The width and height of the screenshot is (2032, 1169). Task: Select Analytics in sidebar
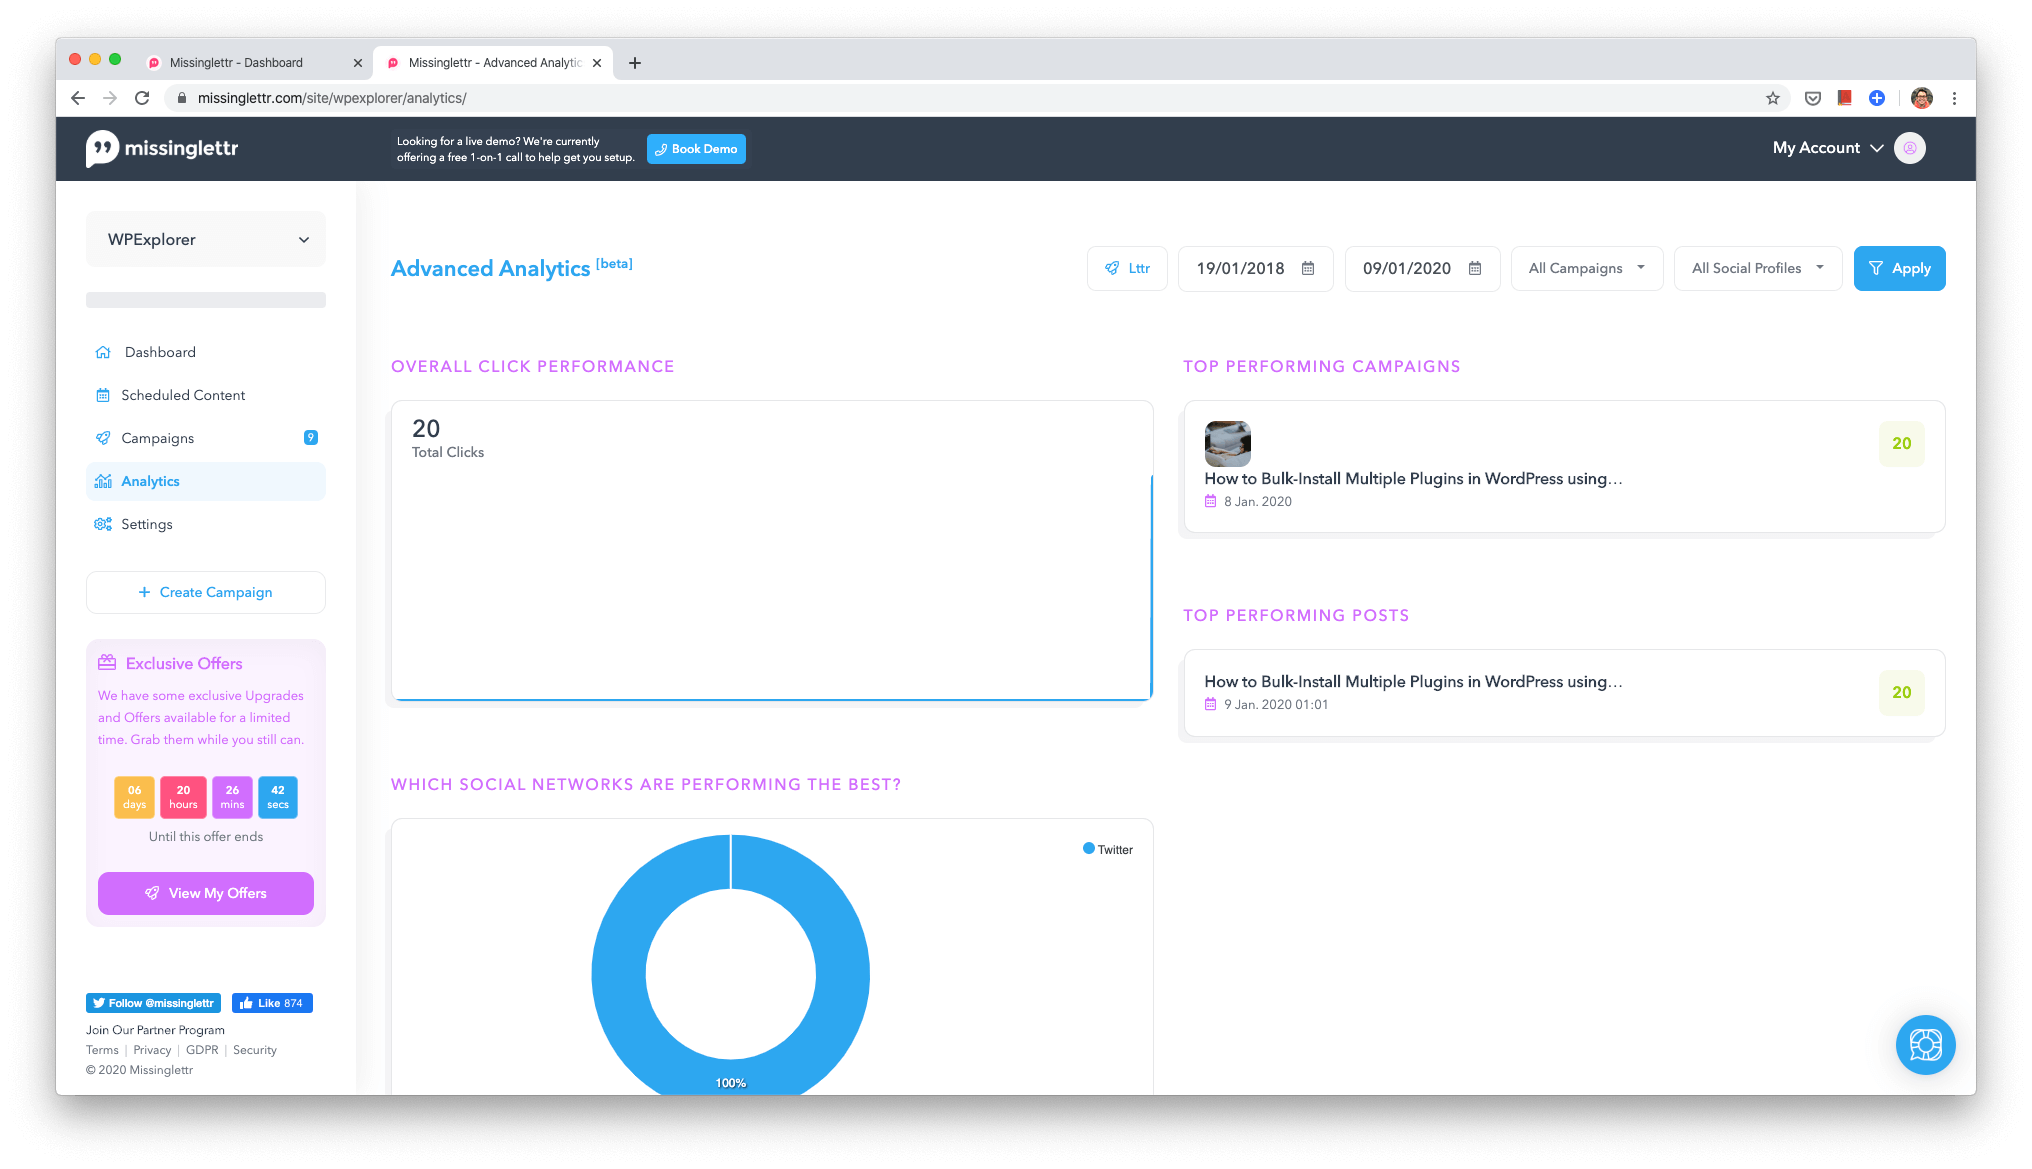(206, 481)
